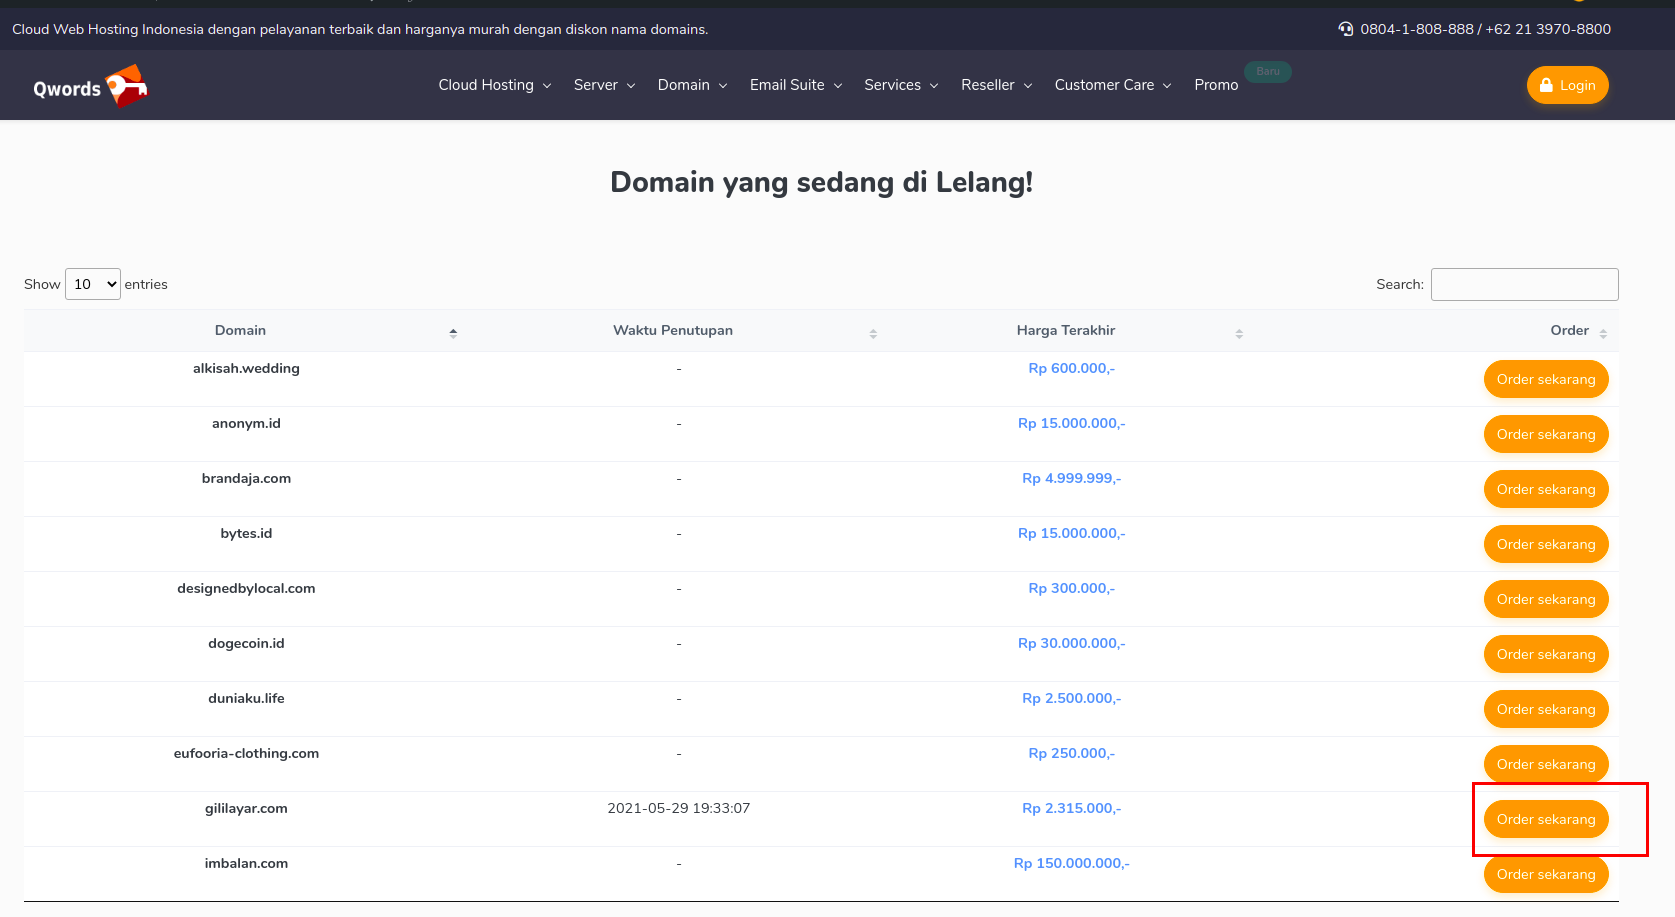Click the phone support headset icon
This screenshot has height=917, width=1675.
1345,29
